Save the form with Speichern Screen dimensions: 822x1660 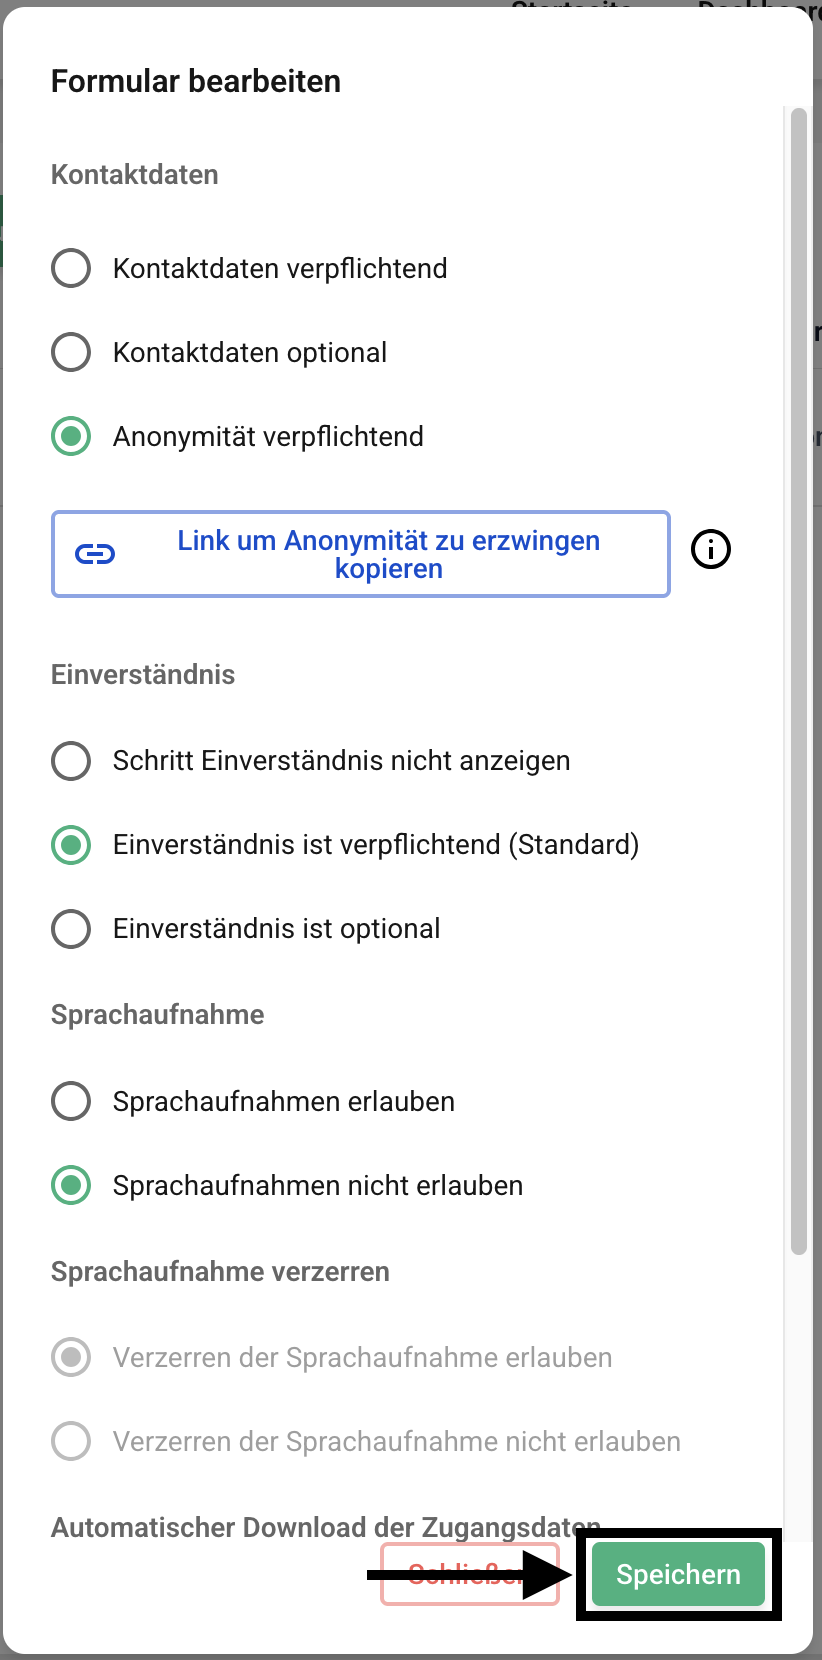[x=678, y=1574]
